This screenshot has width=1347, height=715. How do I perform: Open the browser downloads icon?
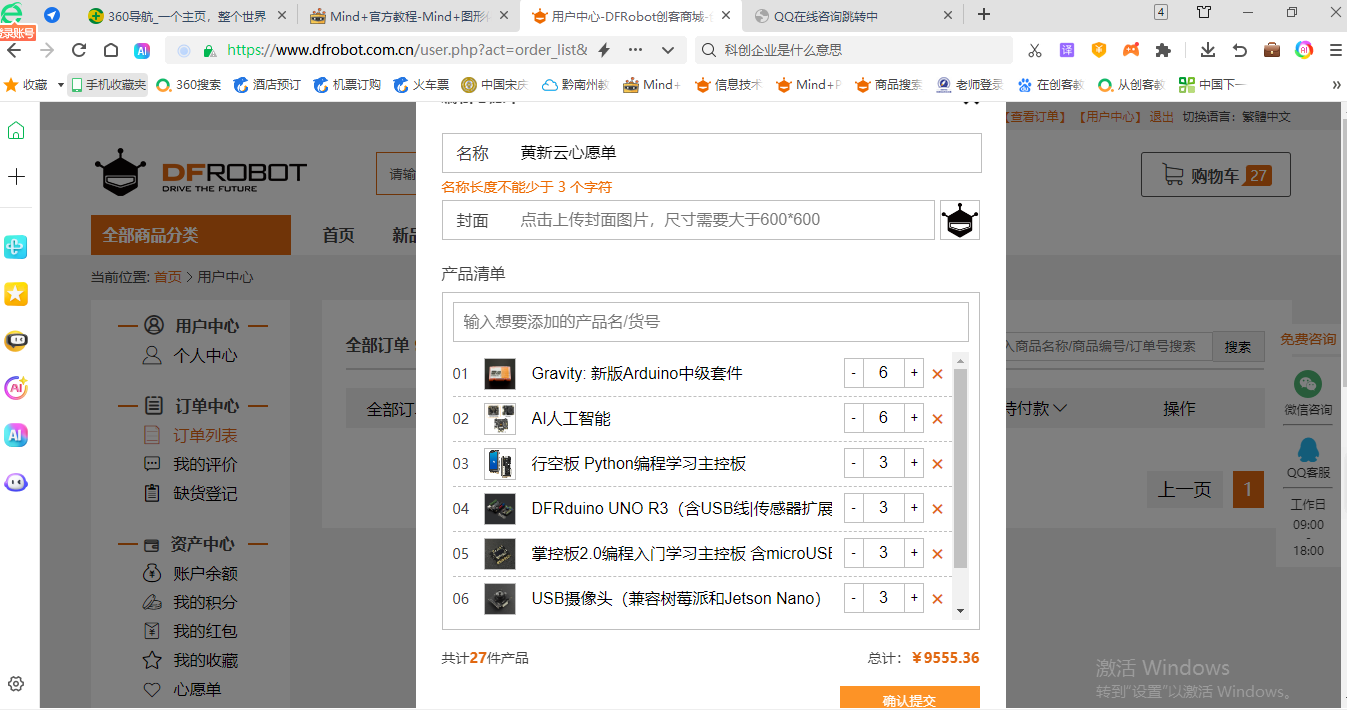click(x=1208, y=50)
